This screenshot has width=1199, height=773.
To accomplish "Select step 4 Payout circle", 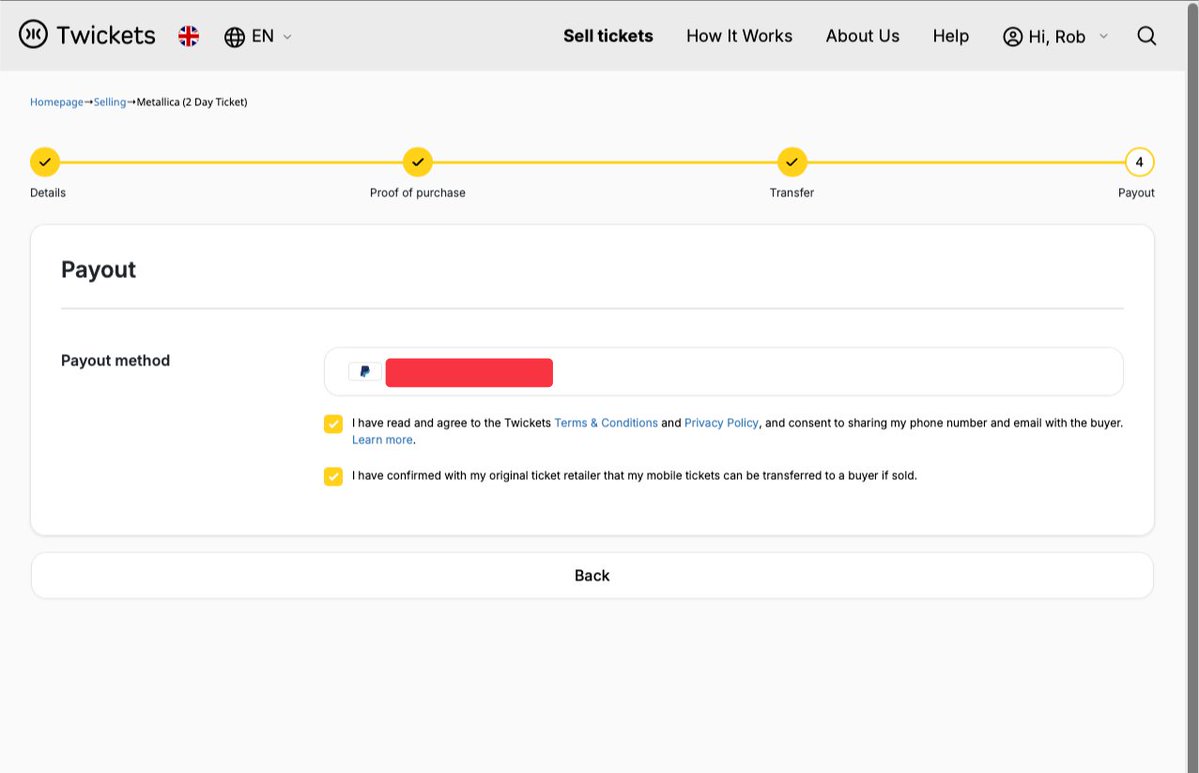I will coord(1139,162).
